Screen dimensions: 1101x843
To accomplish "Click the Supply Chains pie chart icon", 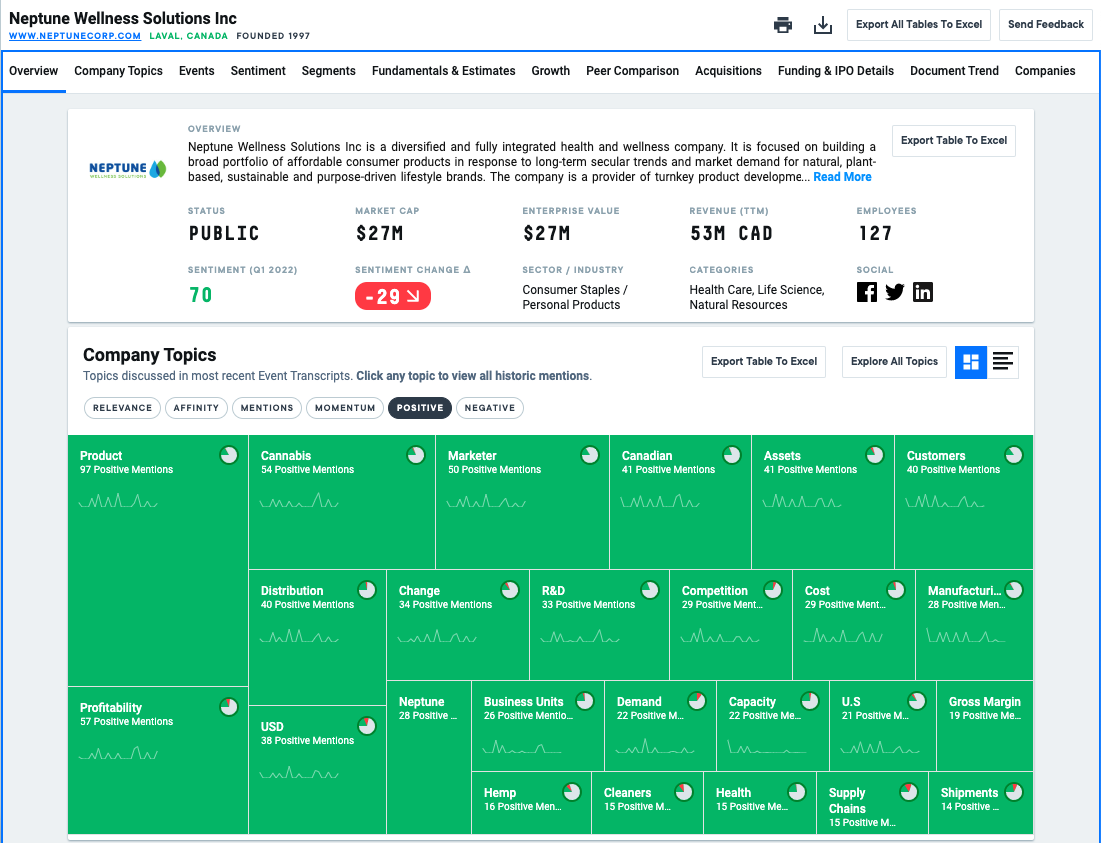I will (x=909, y=792).
